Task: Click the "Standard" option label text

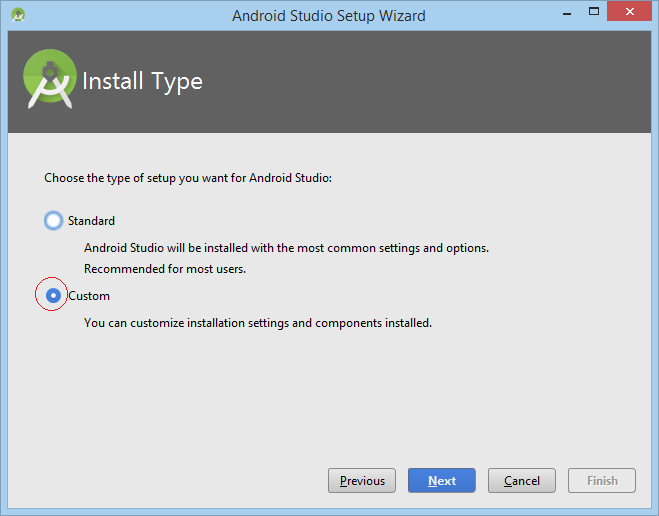Action: (91, 221)
